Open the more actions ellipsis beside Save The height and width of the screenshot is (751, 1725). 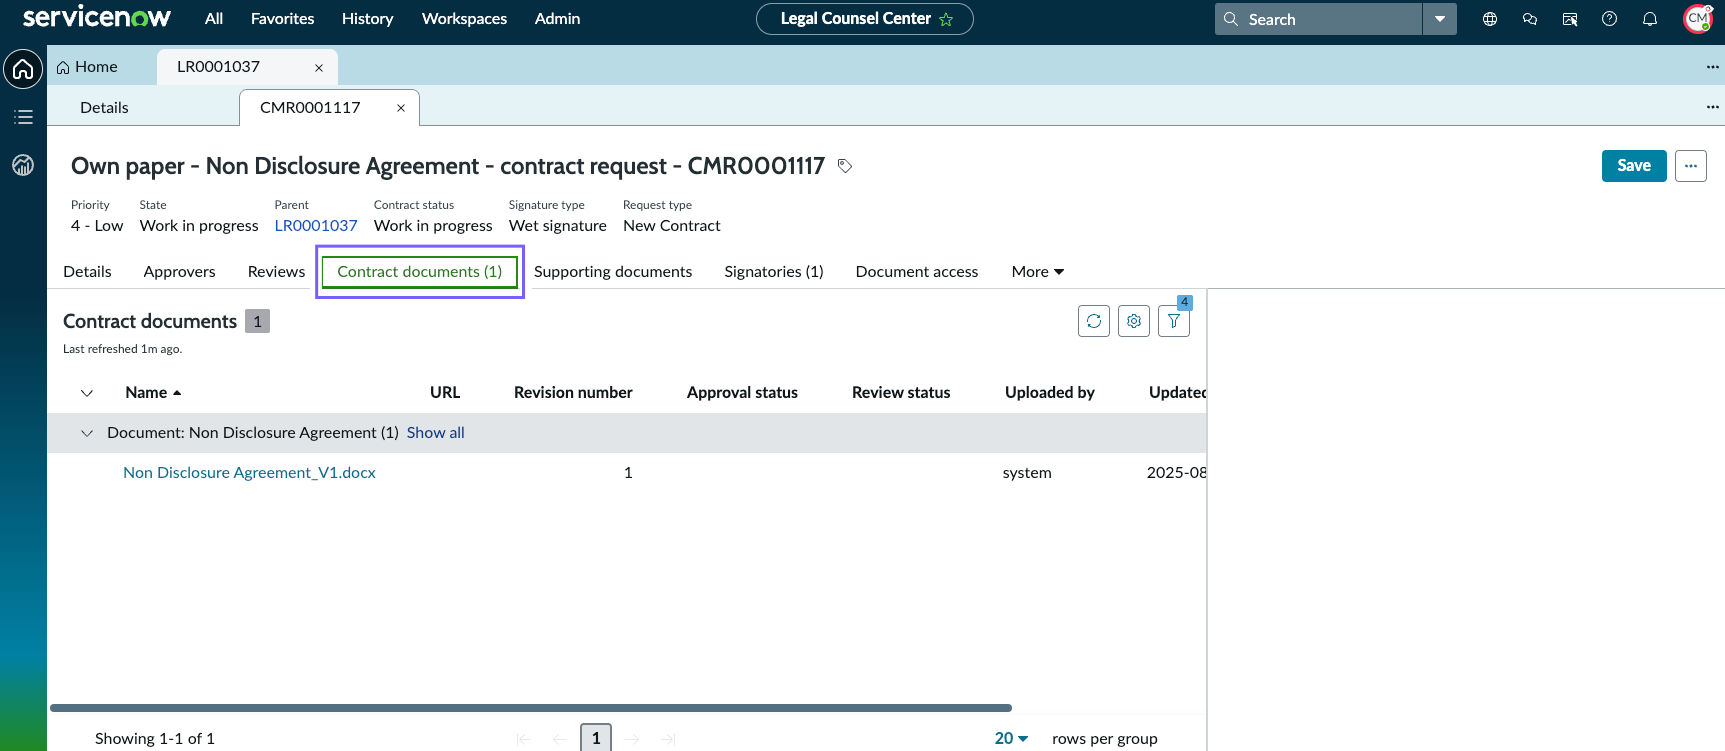[1691, 166]
